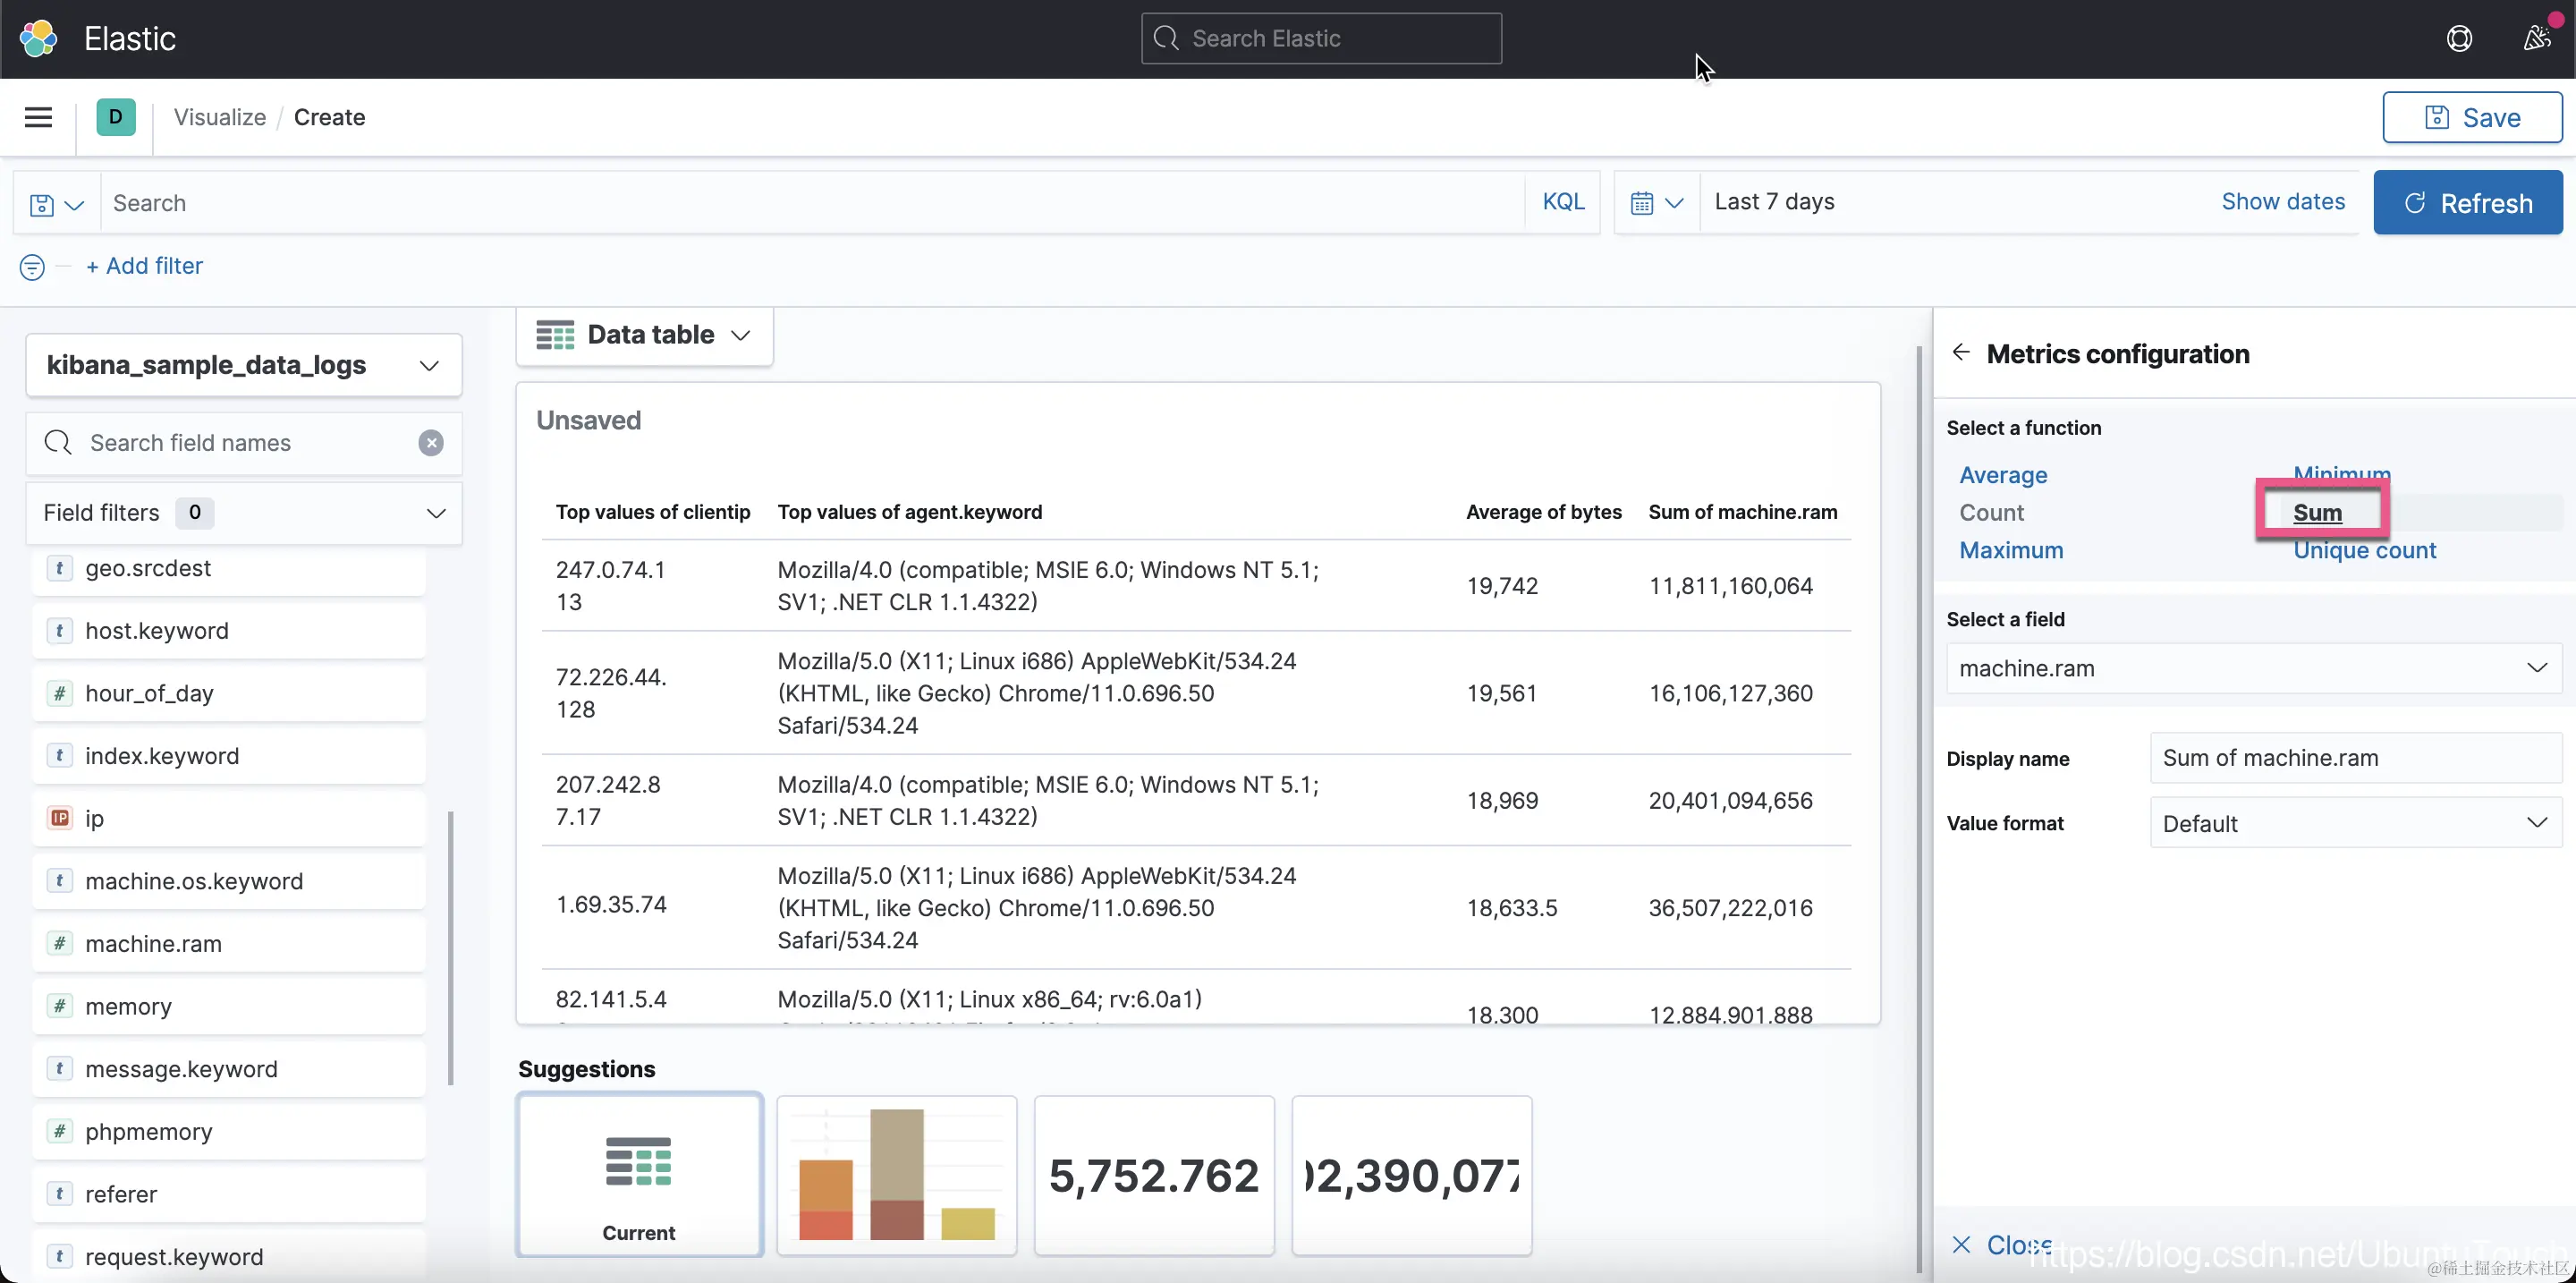This screenshot has width=2576, height=1283.
Task: Select the Maximum function
Action: coord(2010,550)
